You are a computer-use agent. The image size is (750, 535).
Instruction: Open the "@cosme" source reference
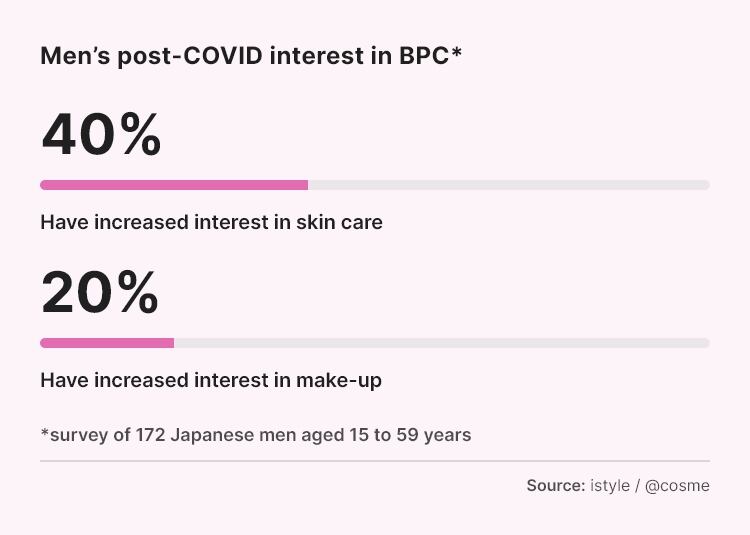coord(677,485)
